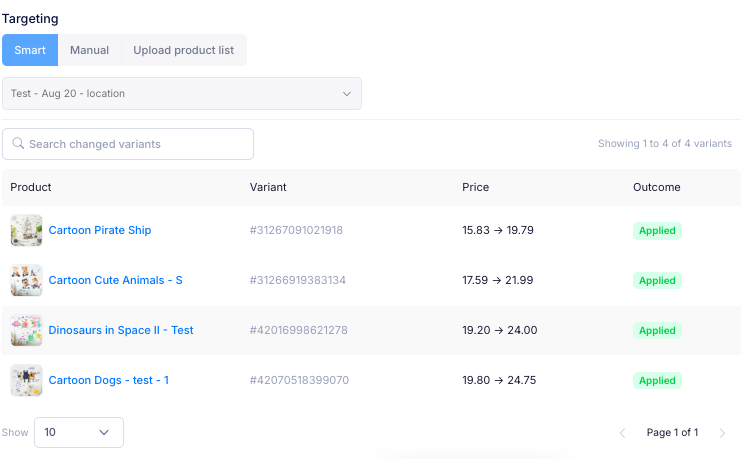Click price change 15.83 → 19.79
Viewport: 747px width, 459px height.
[x=498, y=230]
